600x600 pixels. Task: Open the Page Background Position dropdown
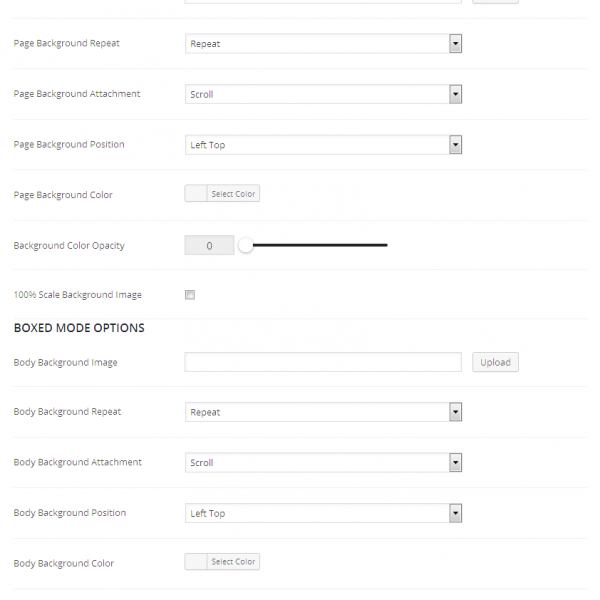click(x=323, y=145)
